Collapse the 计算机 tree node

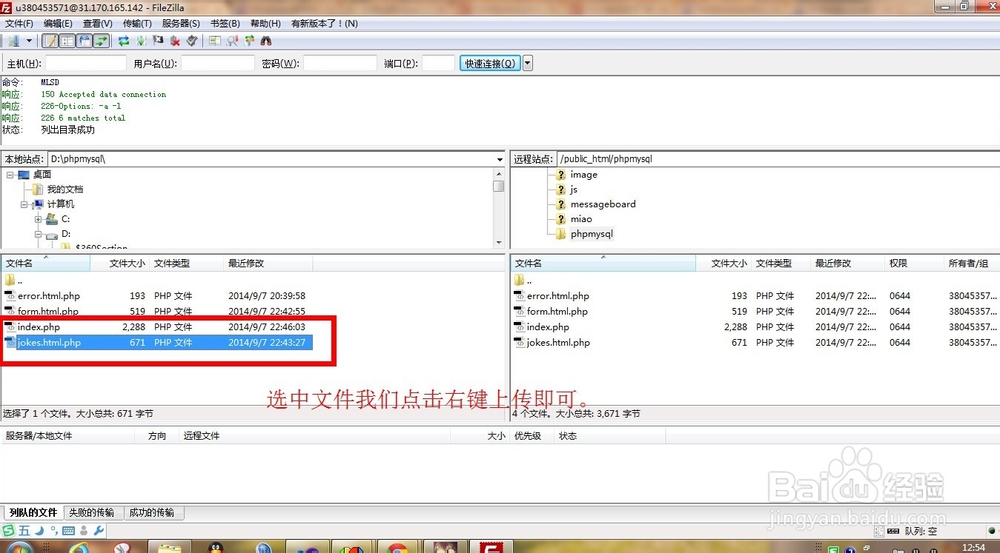pyautogui.click(x=24, y=204)
